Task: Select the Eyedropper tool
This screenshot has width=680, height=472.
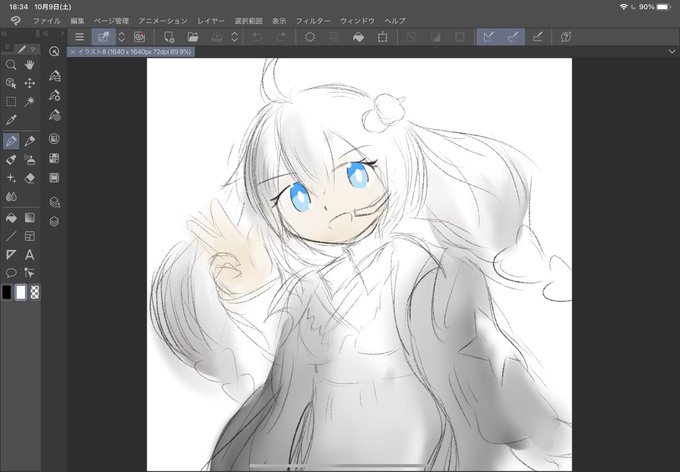Action: [x=11, y=120]
